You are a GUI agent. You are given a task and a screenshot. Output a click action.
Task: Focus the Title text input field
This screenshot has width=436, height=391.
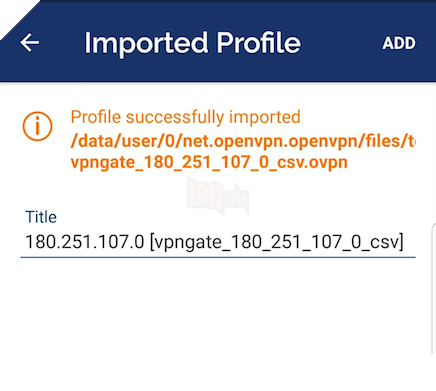coord(218,242)
